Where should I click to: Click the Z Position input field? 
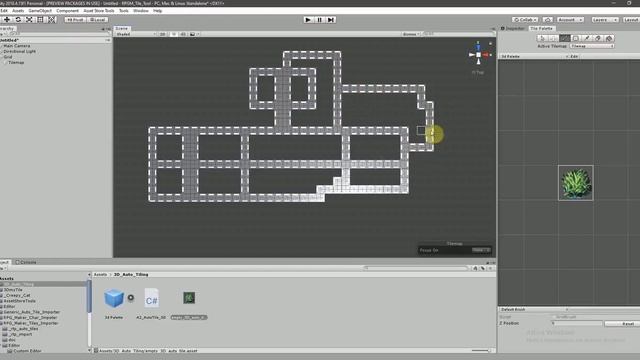577,323
